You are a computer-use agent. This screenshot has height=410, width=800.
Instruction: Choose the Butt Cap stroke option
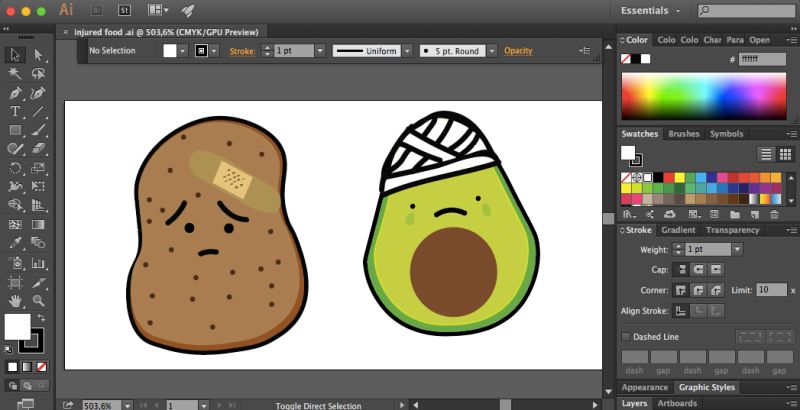[680, 269]
